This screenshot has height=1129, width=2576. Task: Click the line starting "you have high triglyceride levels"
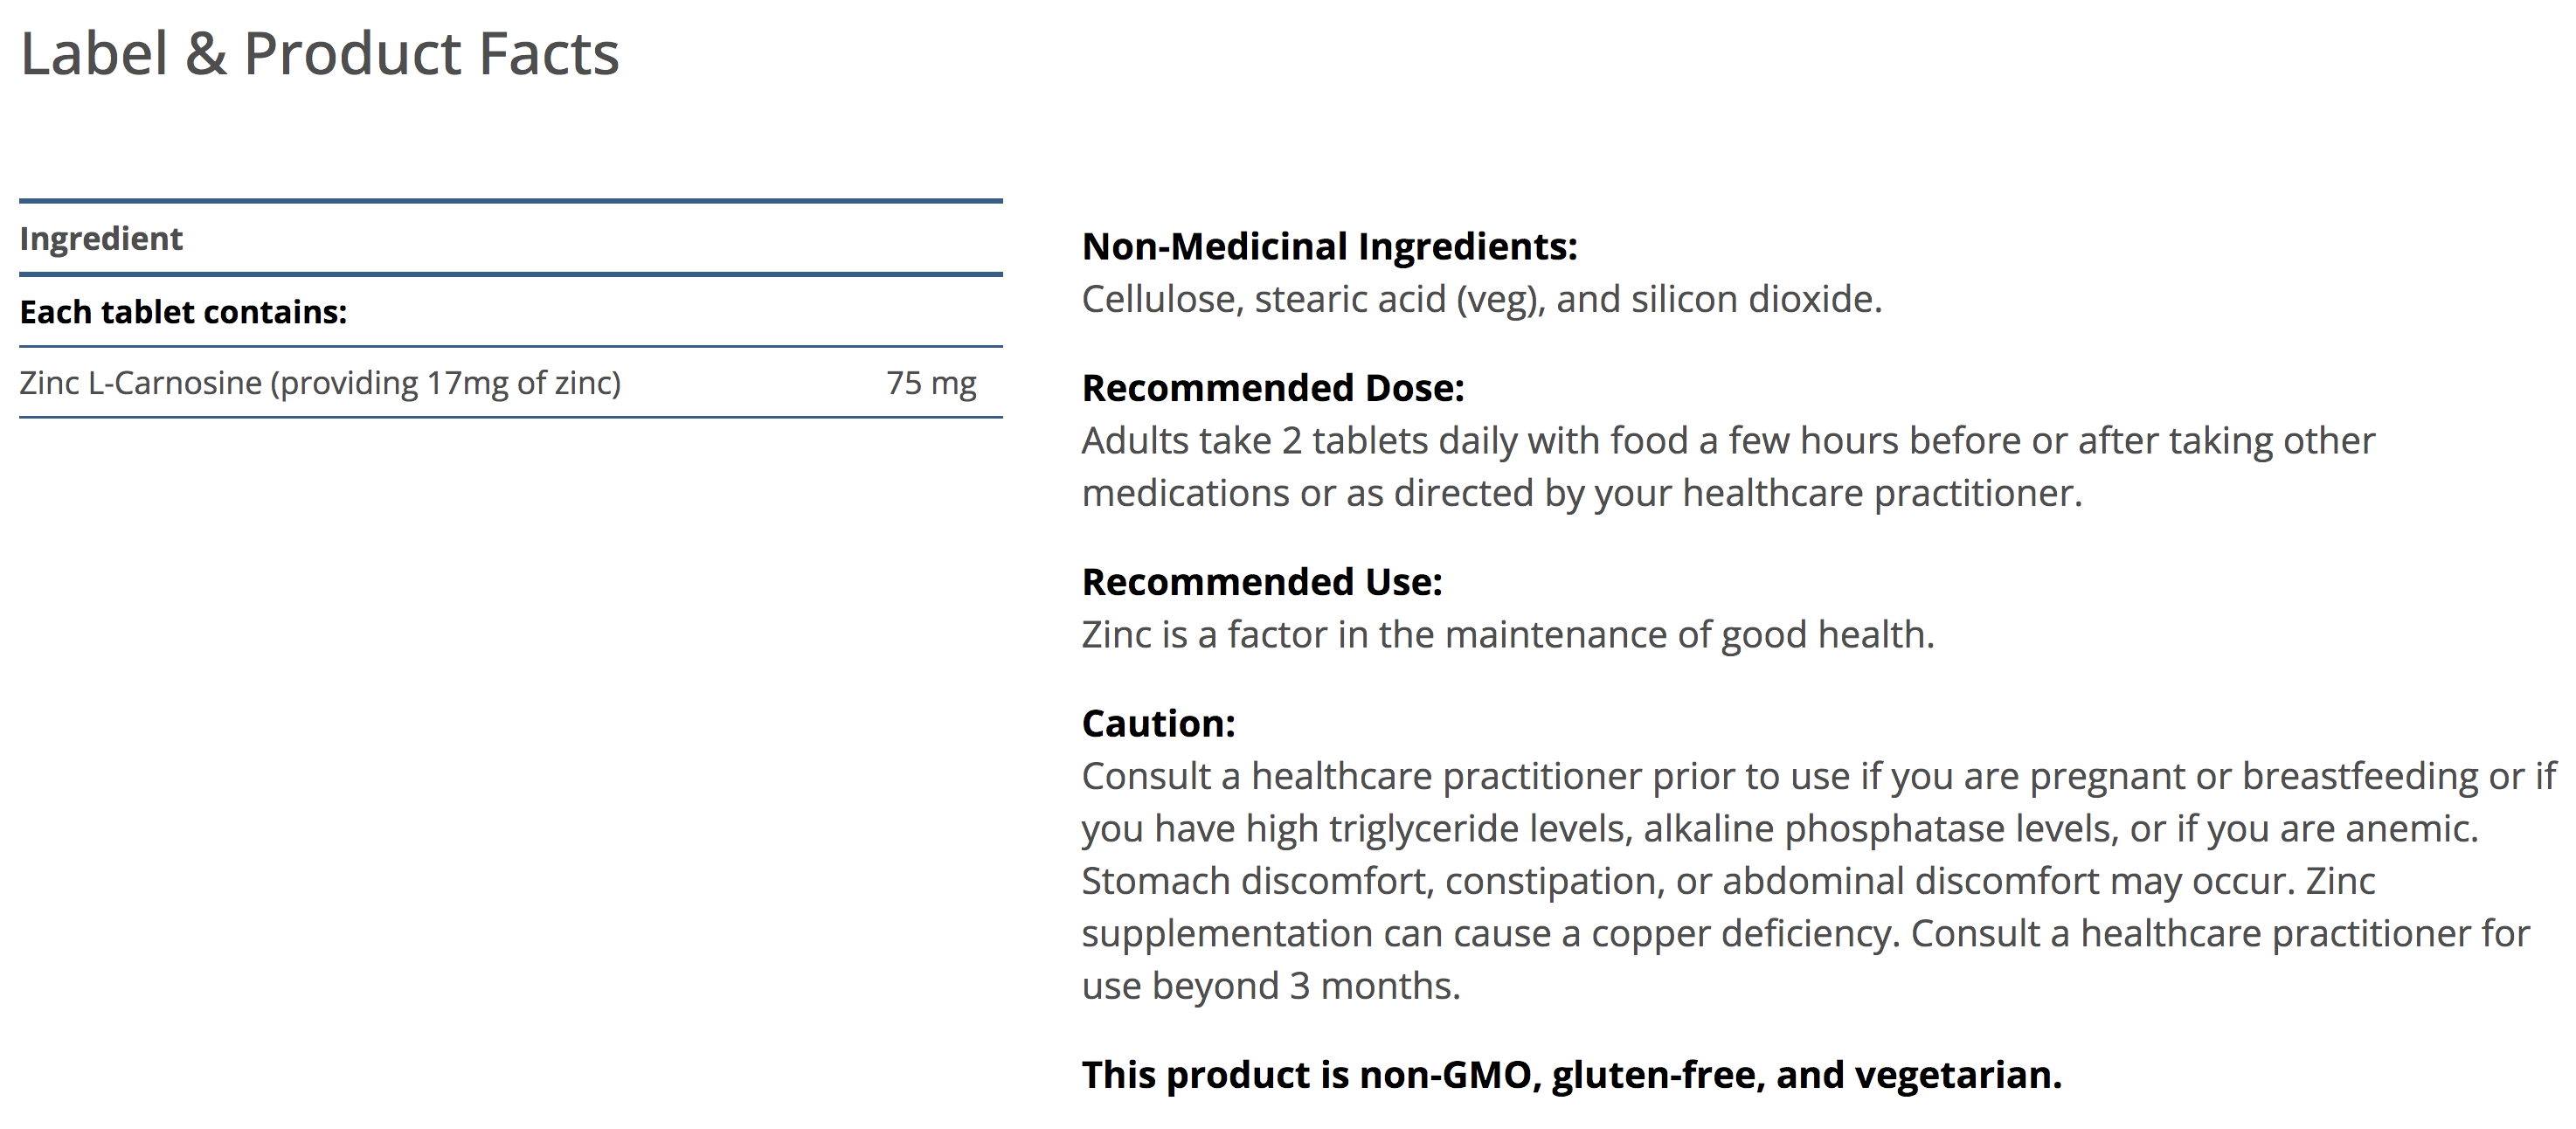click(x=1779, y=829)
